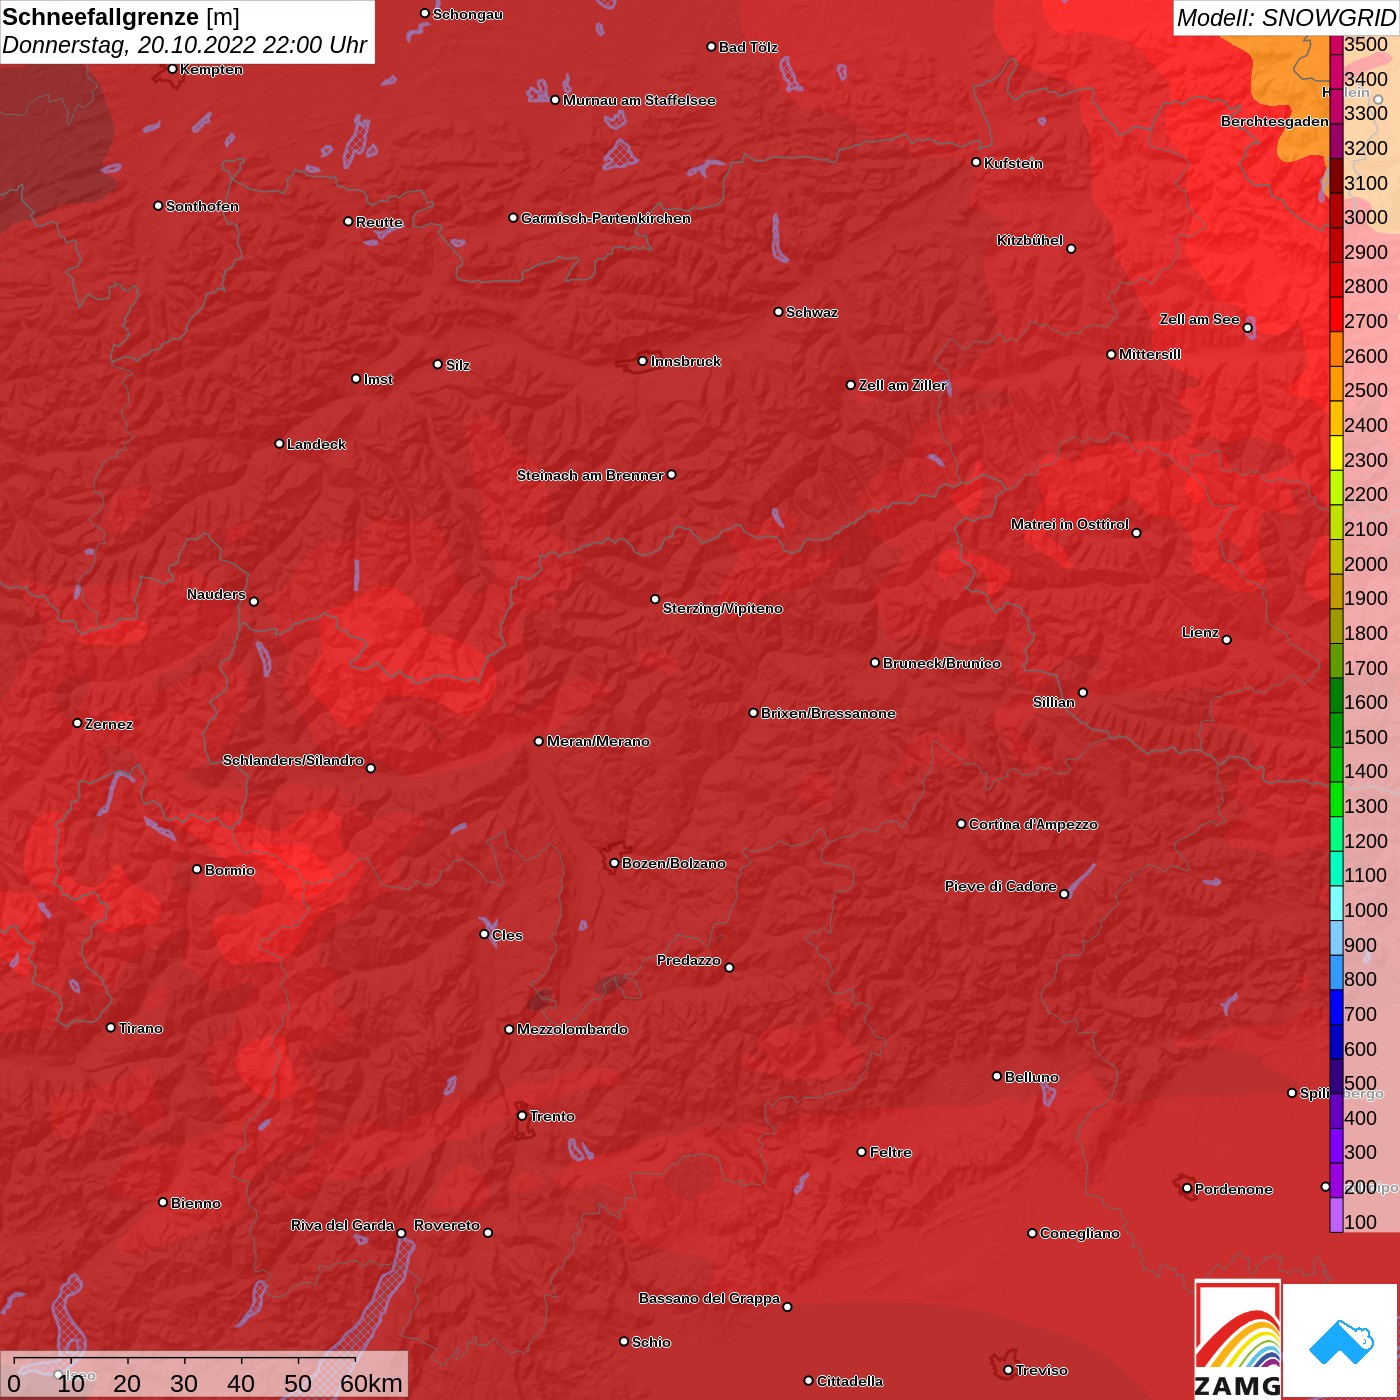This screenshot has width=1400, height=1400.
Task: Click the Zernez label
Action: point(109,724)
